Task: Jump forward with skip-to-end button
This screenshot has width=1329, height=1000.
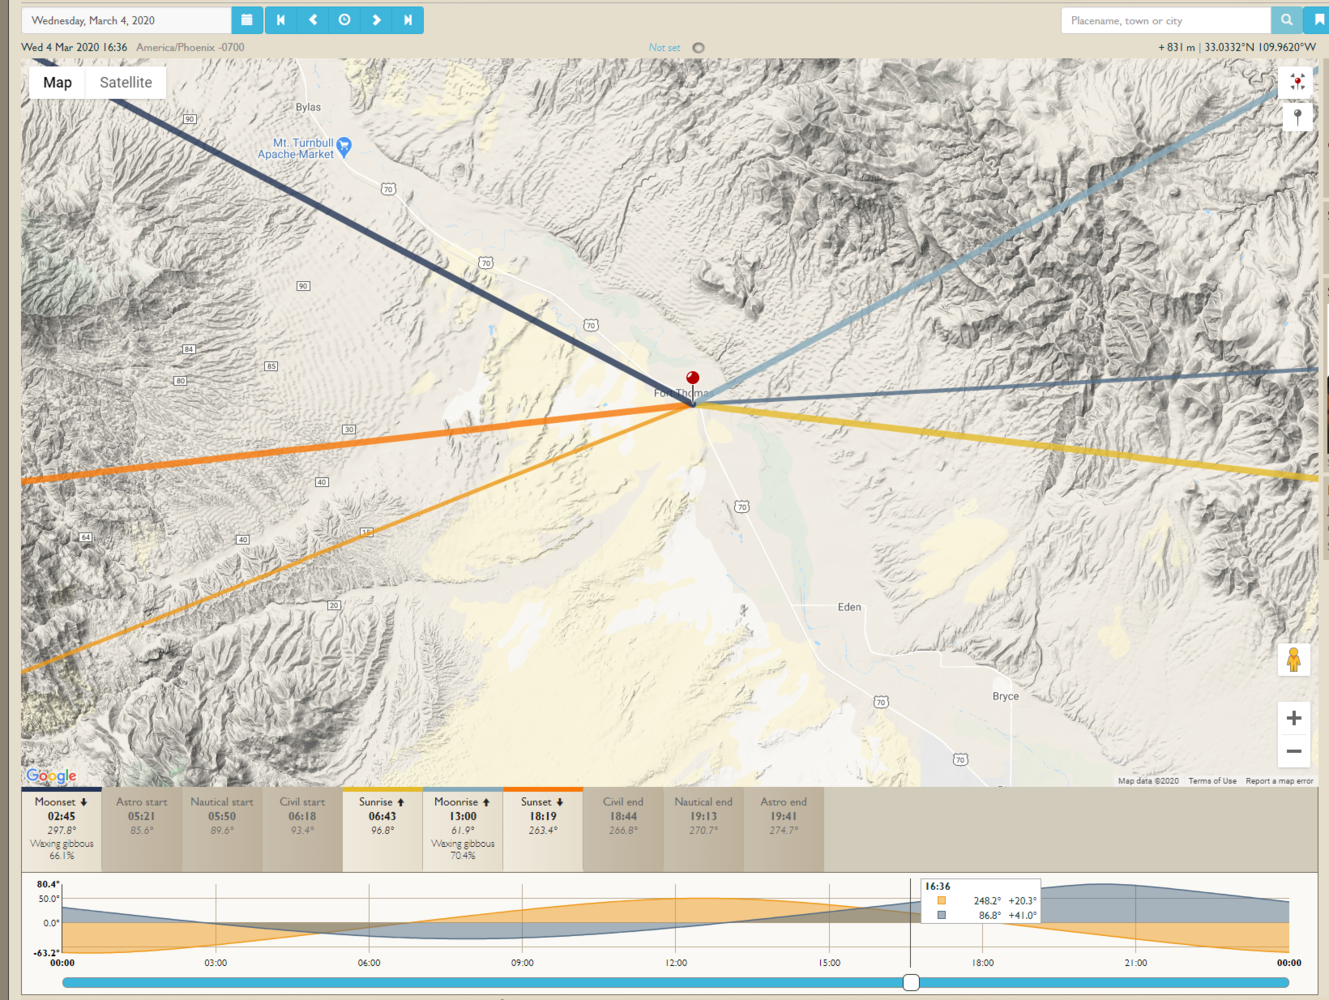Action: 408,20
